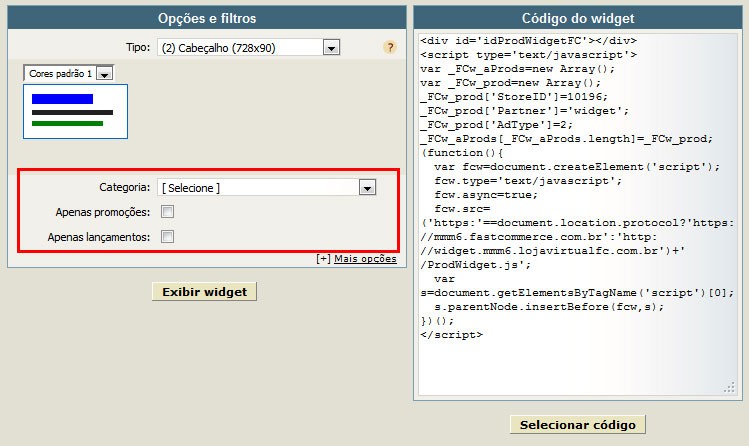Click the green color bar in the preview
This screenshot has height=446, width=749.
[x=67, y=124]
